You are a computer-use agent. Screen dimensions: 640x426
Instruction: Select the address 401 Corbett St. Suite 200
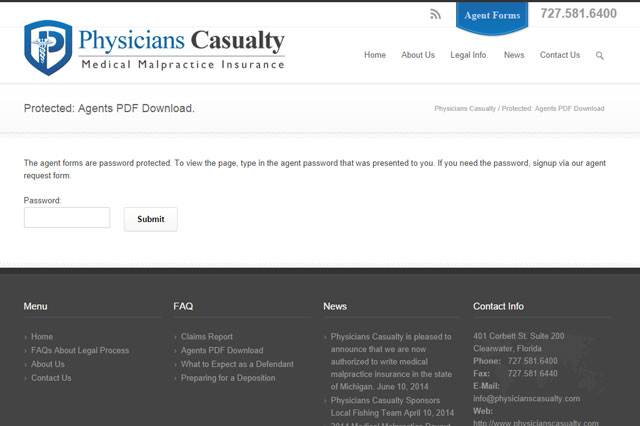pos(519,336)
